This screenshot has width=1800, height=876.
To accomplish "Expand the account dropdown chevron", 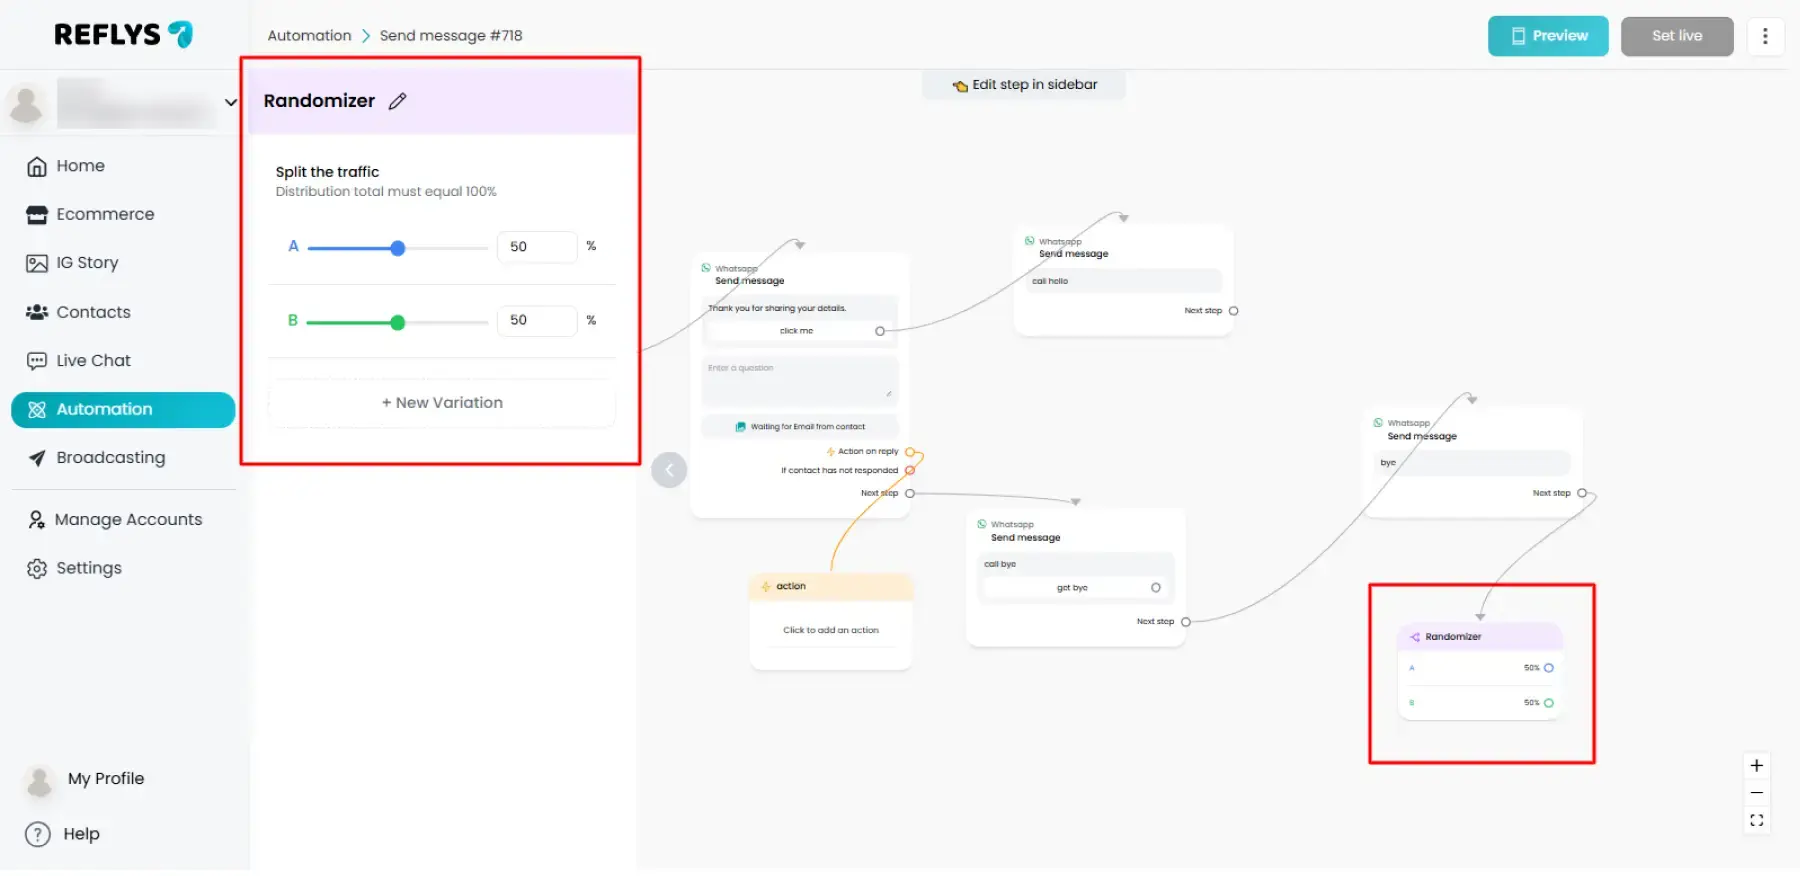I will click(x=231, y=102).
